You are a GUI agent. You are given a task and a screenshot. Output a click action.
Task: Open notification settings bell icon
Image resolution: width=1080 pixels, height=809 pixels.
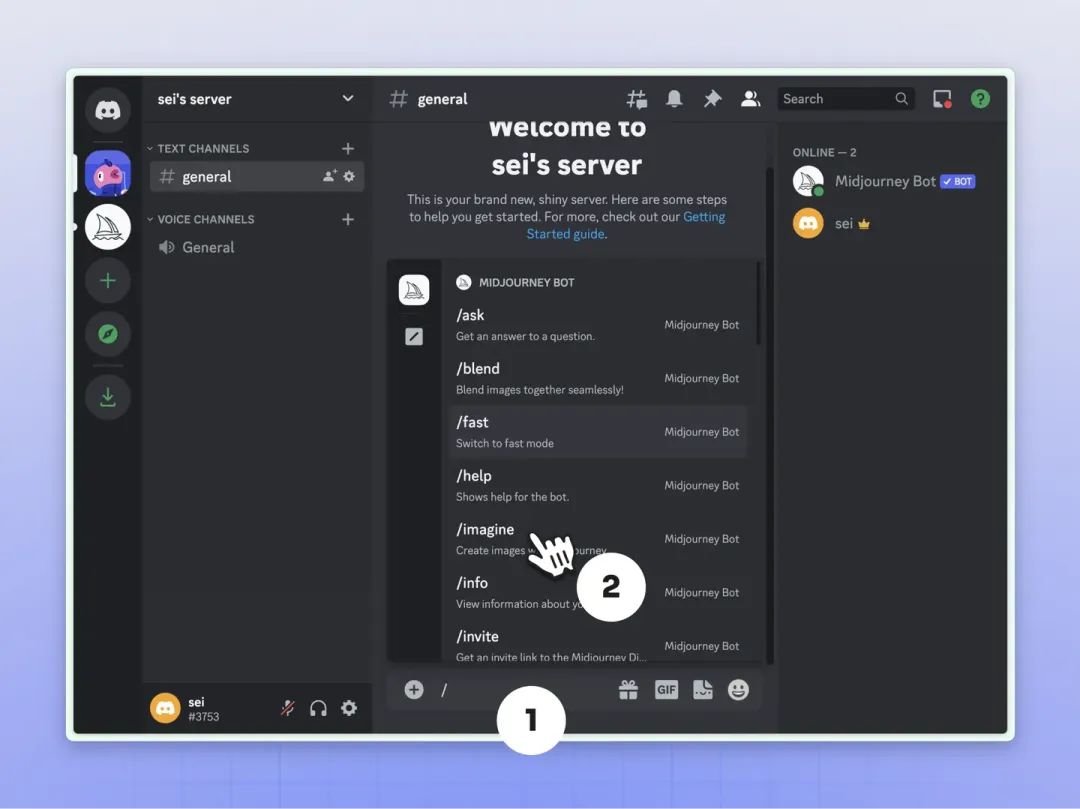[x=674, y=99]
